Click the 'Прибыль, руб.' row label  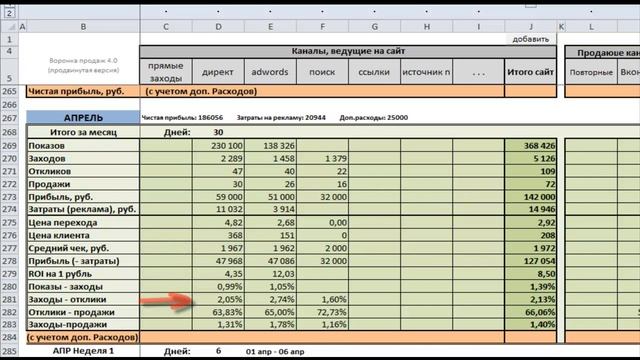[83, 197]
